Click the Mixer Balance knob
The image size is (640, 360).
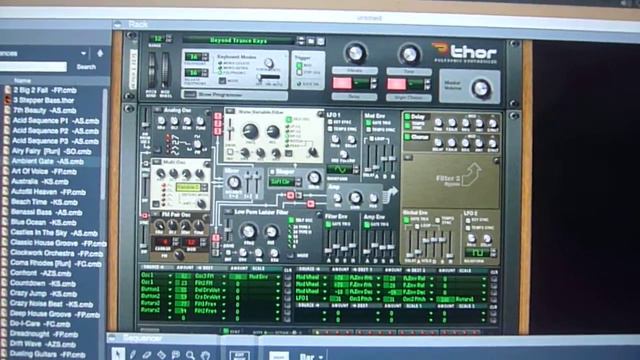[233, 182]
